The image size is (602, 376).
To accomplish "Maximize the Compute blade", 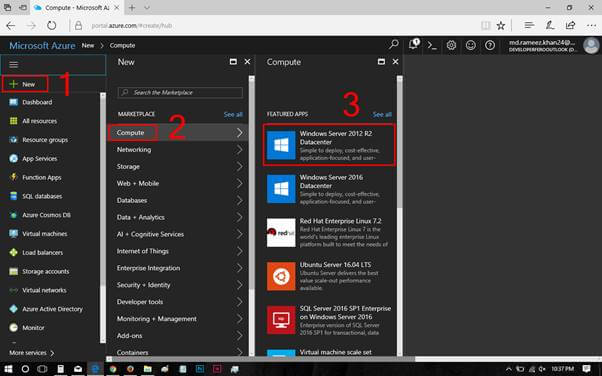I will point(381,62).
